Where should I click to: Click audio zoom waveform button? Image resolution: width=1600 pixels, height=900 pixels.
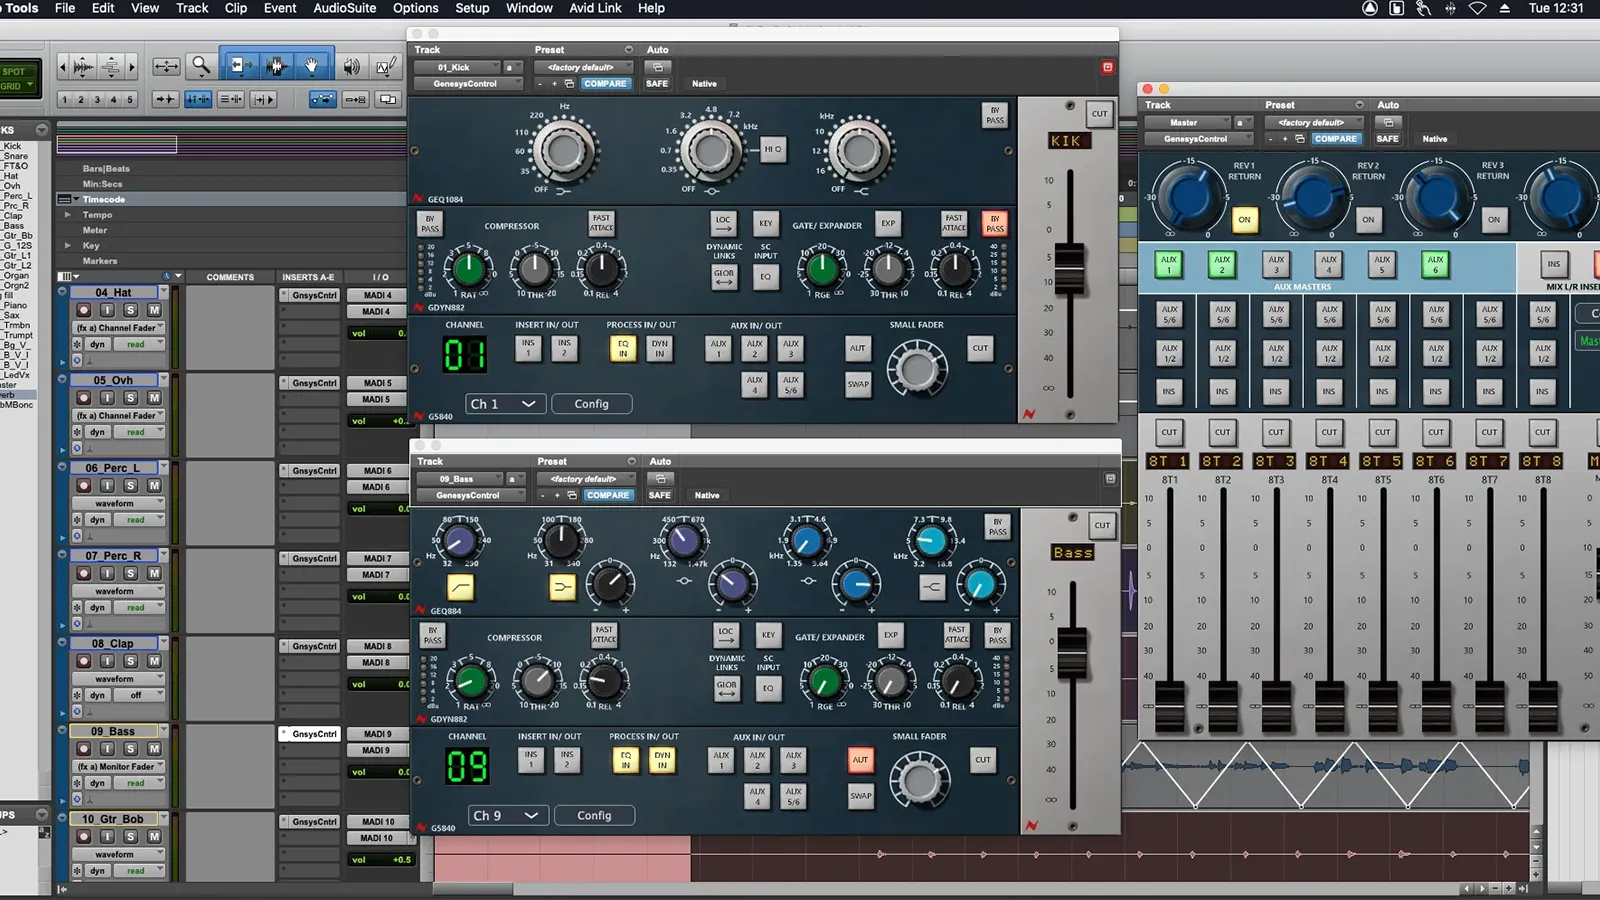pos(84,67)
